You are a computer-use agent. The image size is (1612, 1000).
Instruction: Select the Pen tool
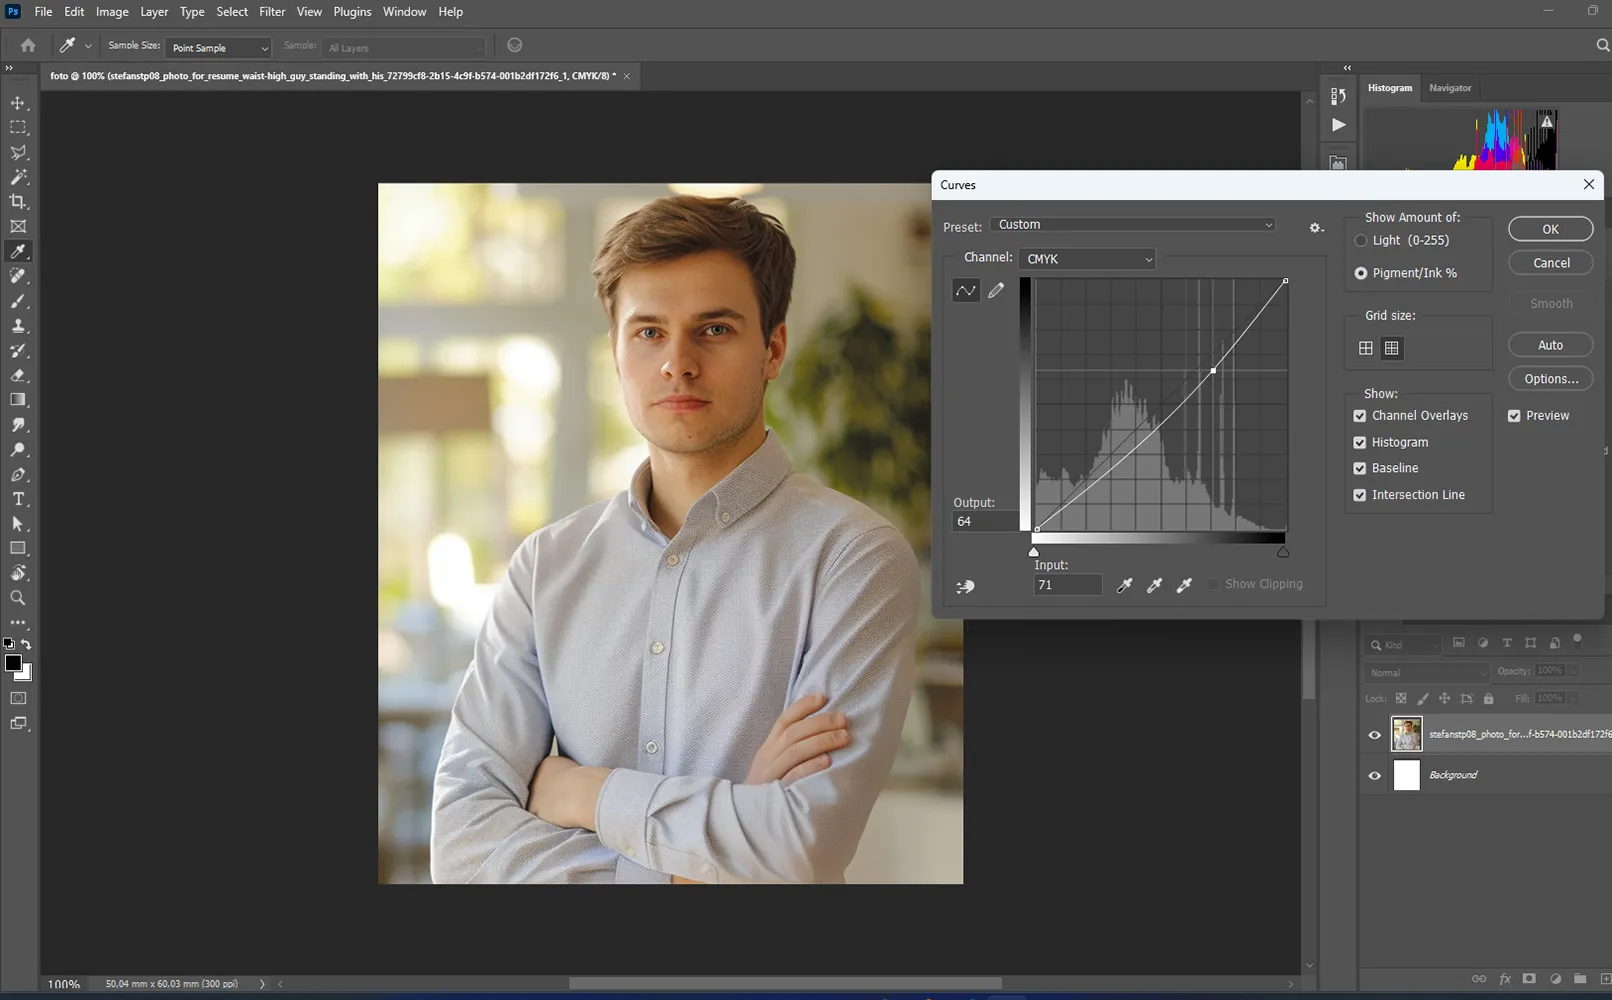[x=18, y=474]
